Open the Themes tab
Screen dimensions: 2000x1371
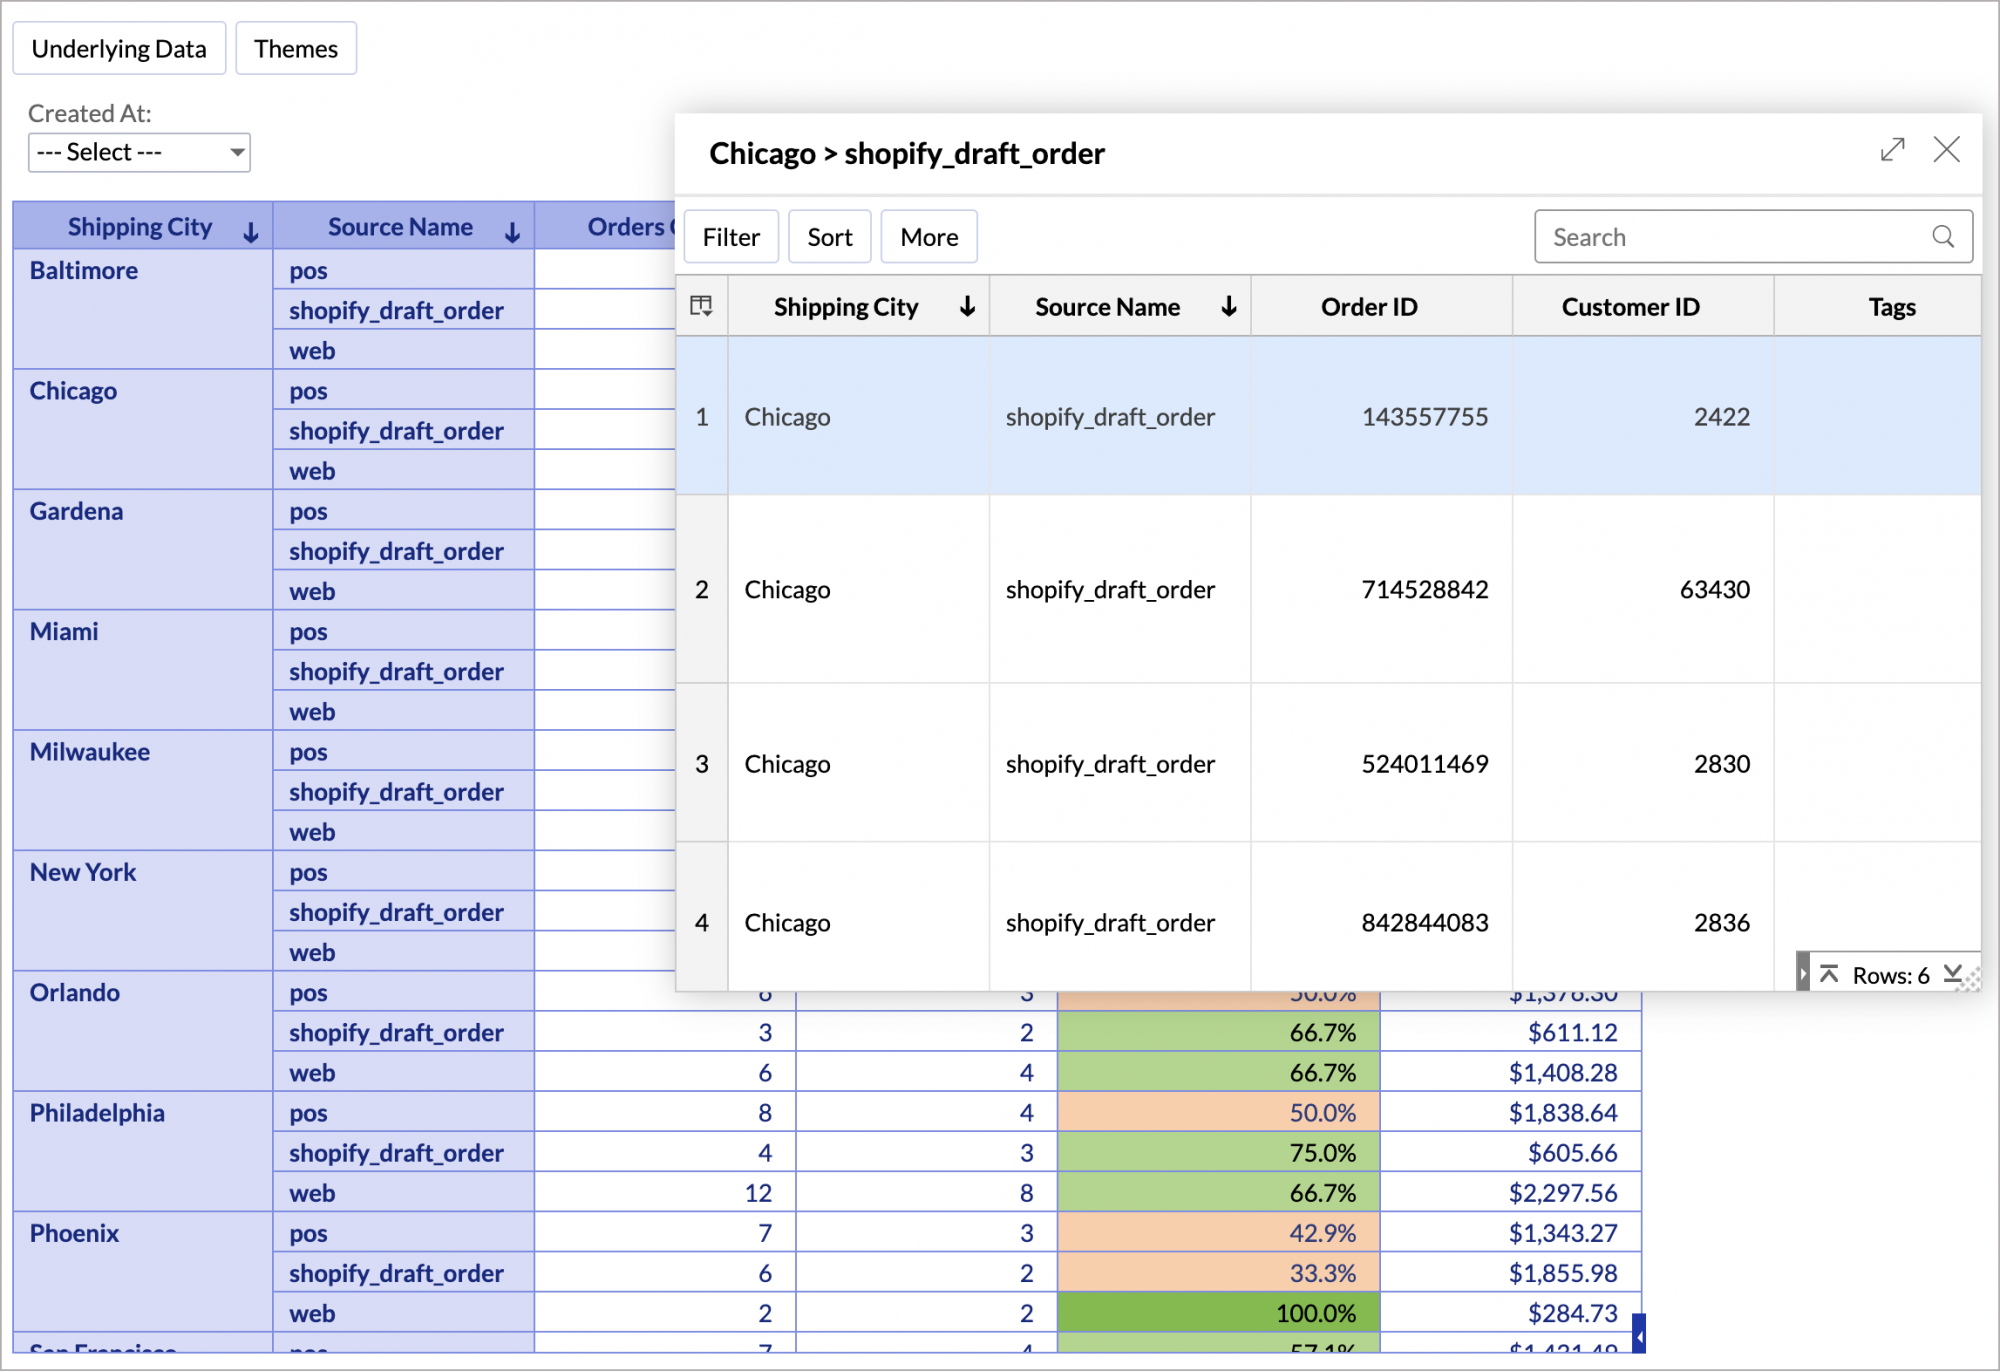(296, 49)
